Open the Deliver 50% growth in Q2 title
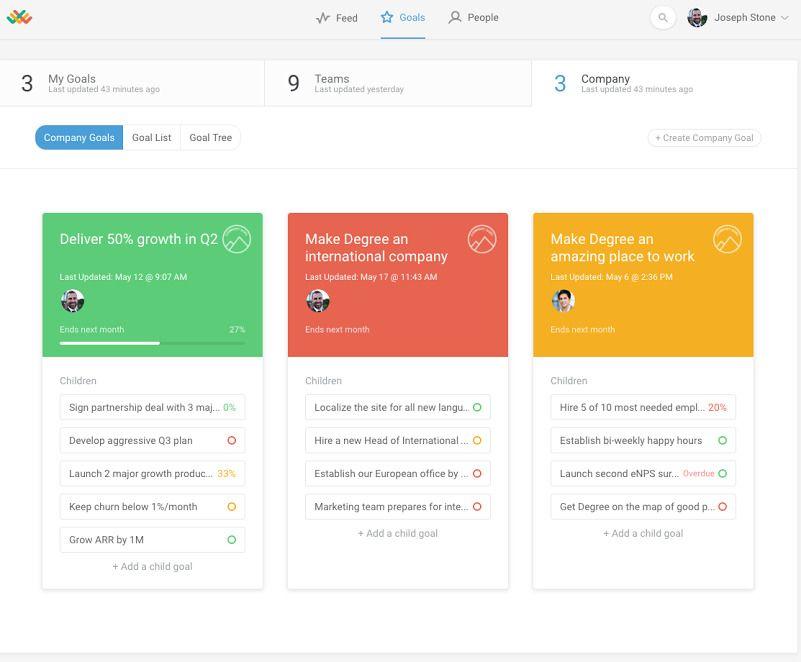The height and width of the screenshot is (662, 801). pyautogui.click(x=138, y=239)
